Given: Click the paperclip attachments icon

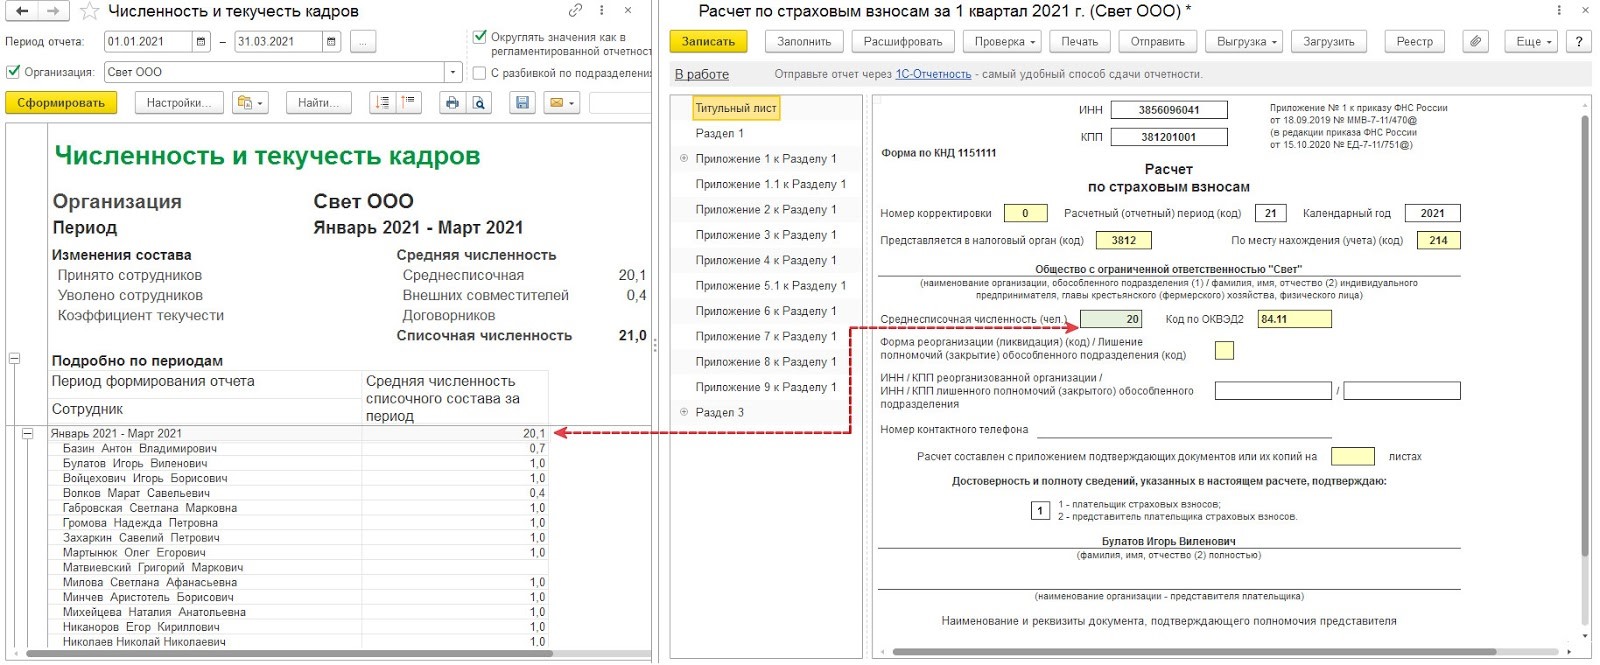Looking at the screenshot, I should point(1475,42).
